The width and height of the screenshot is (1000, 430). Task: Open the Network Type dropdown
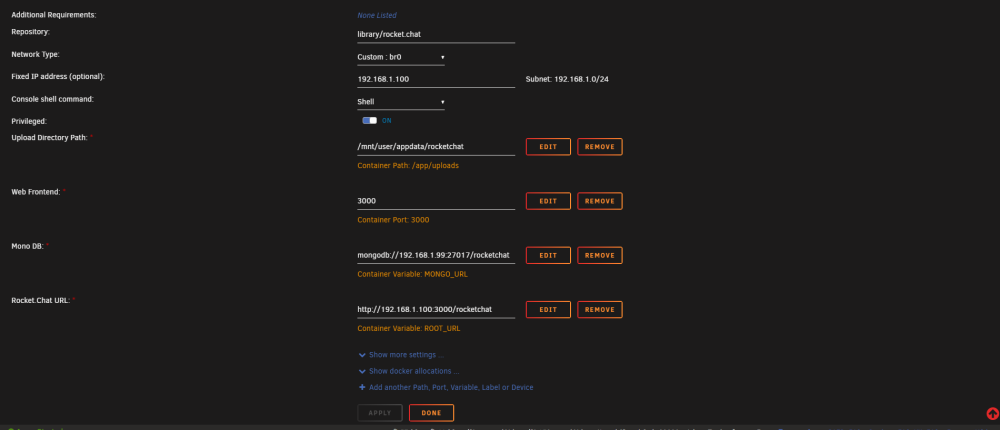pos(401,57)
